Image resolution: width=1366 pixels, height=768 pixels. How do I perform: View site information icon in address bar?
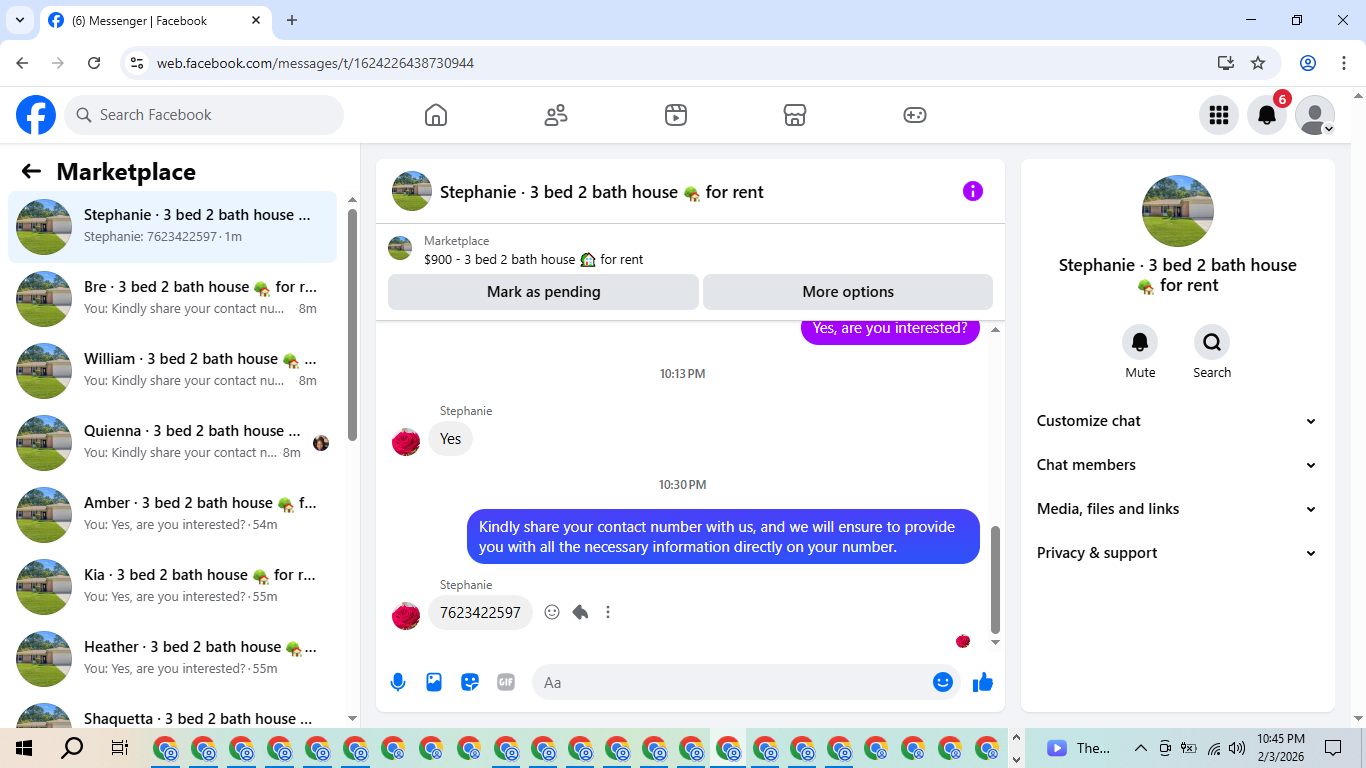click(x=138, y=63)
